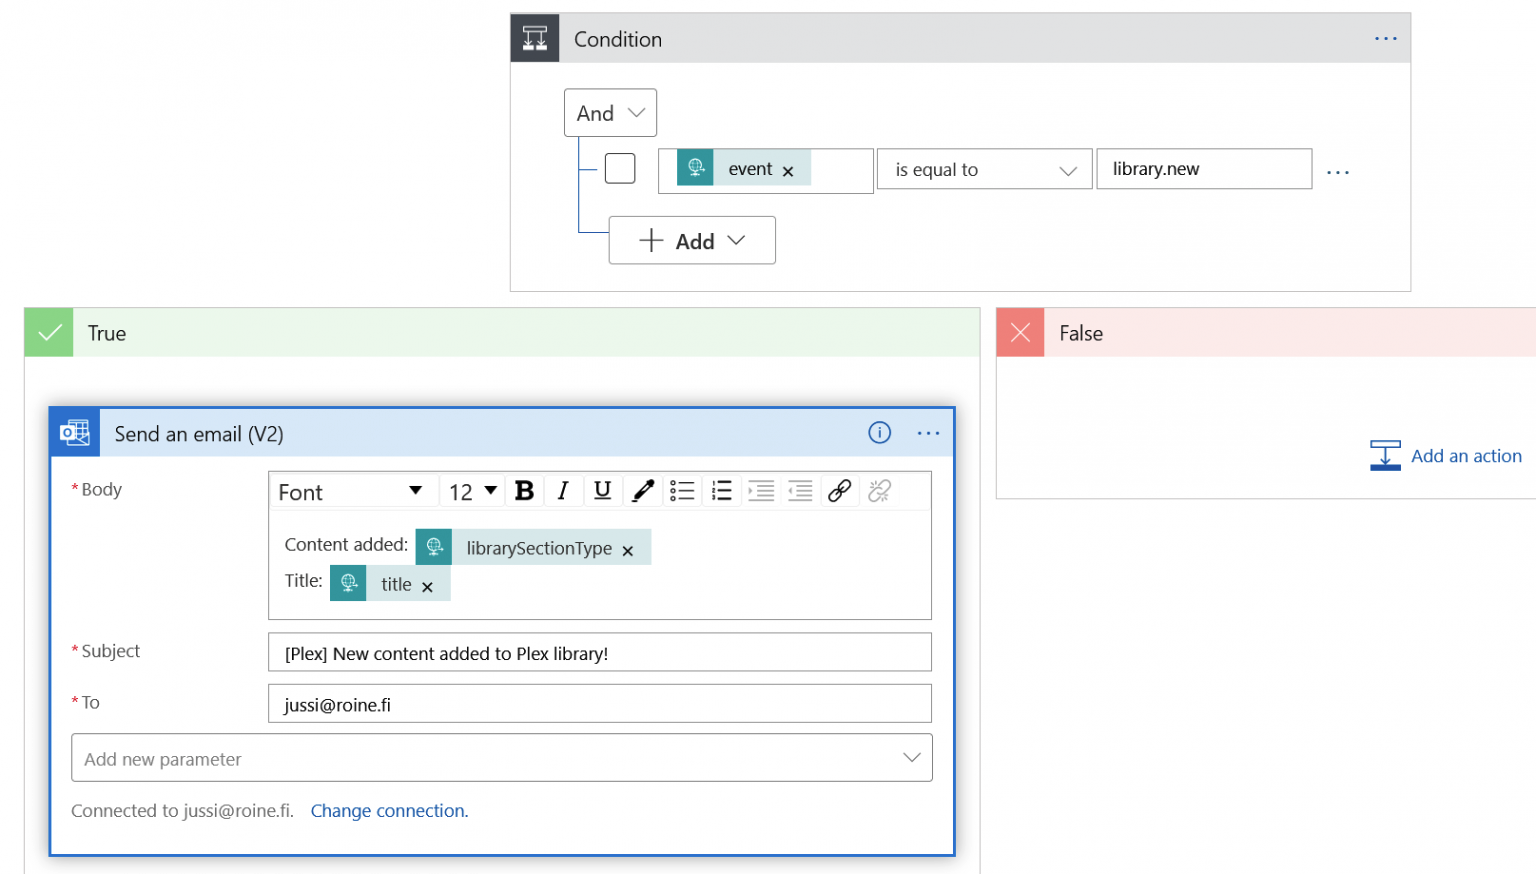Click the Outlook icon on email action
The width and height of the screenshot is (1536, 874).
click(x=75, y=433)
